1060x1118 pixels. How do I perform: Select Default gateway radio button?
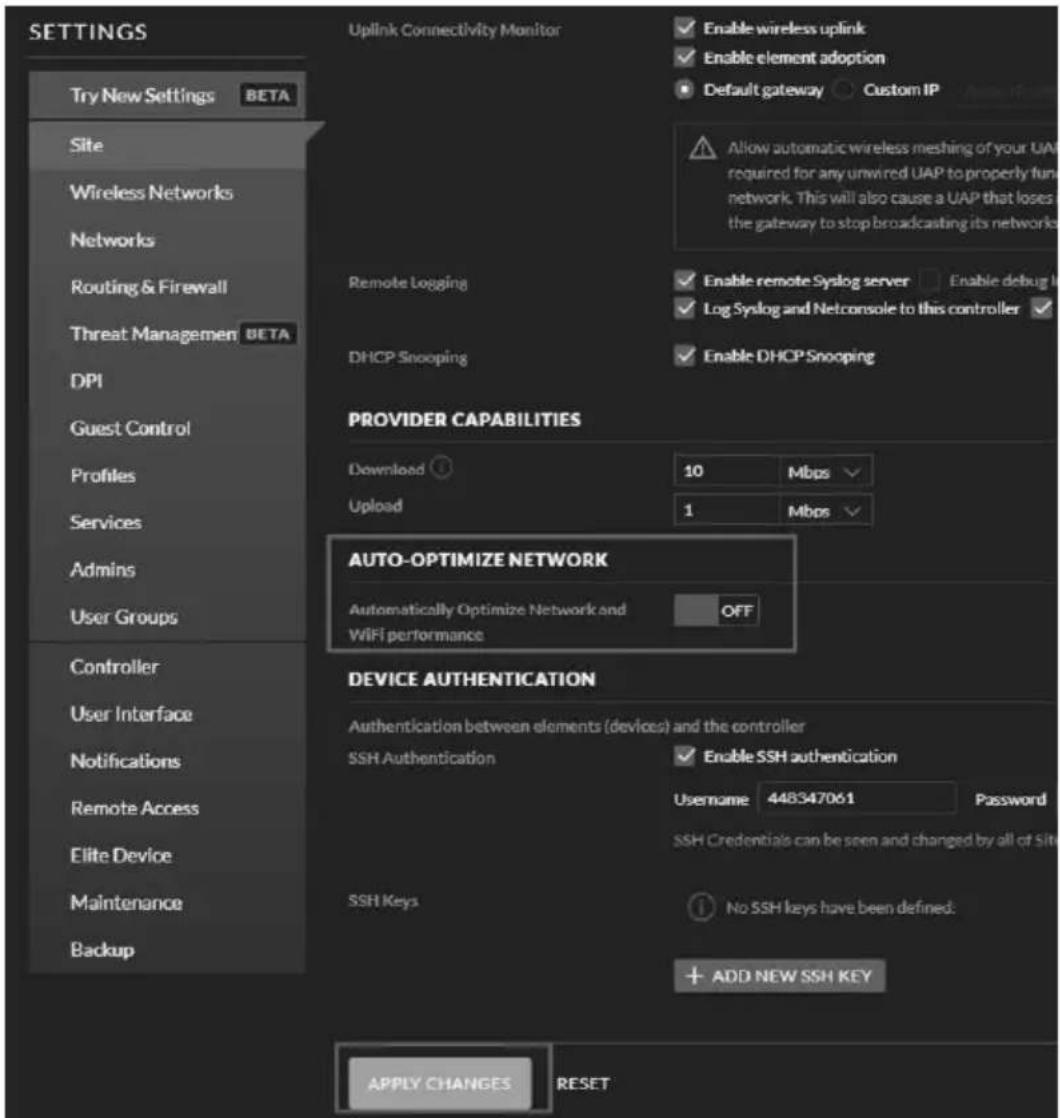[x=684, y=90]
